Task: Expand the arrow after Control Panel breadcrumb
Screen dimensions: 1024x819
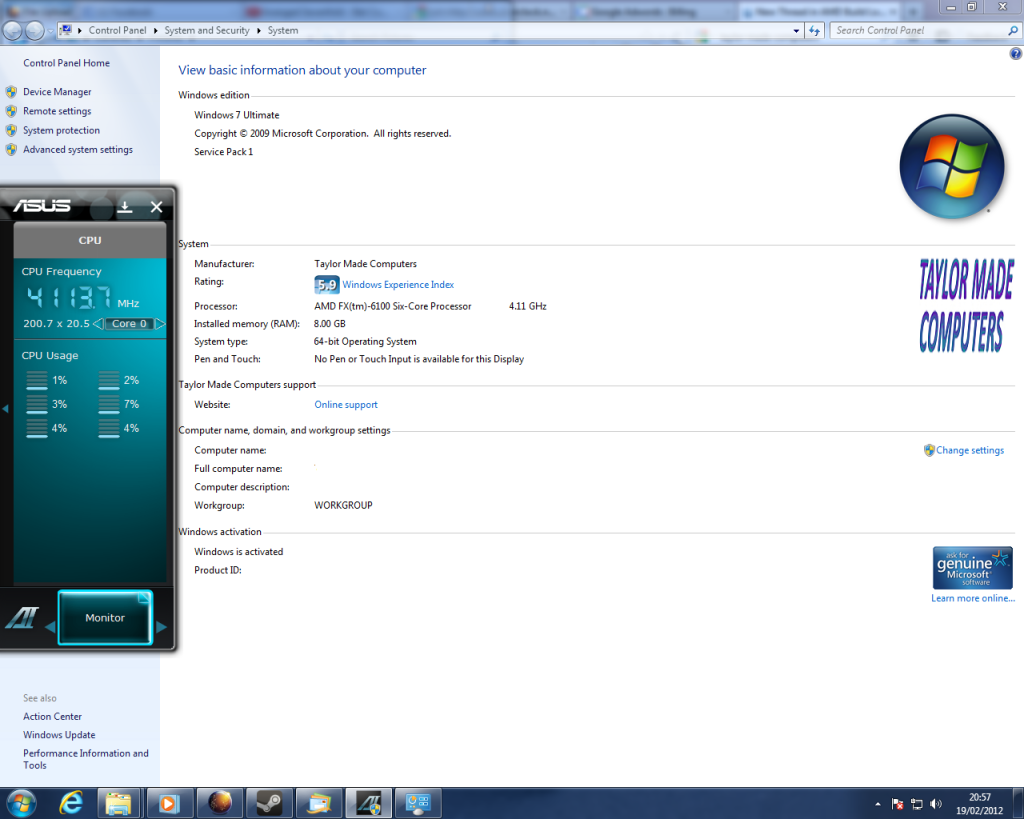Action: click(x=155, y=31)
